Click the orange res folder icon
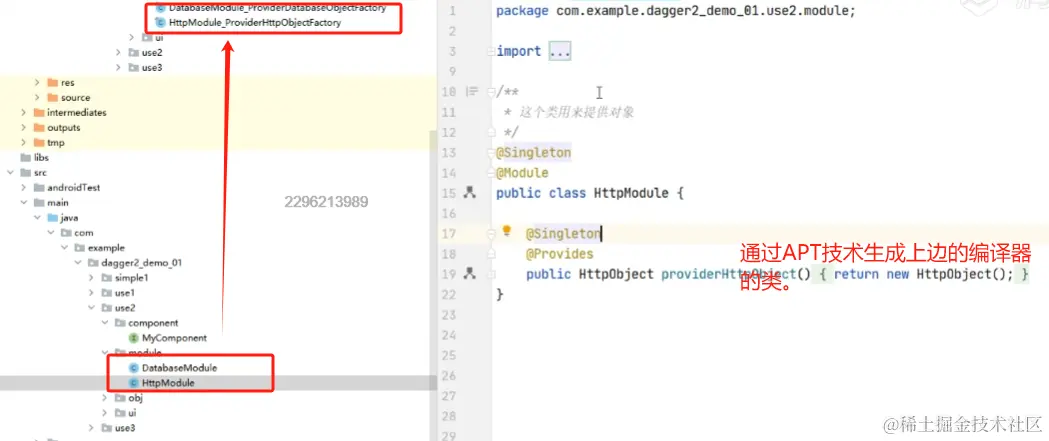The image size is (1049, 441). pos(53,83)
